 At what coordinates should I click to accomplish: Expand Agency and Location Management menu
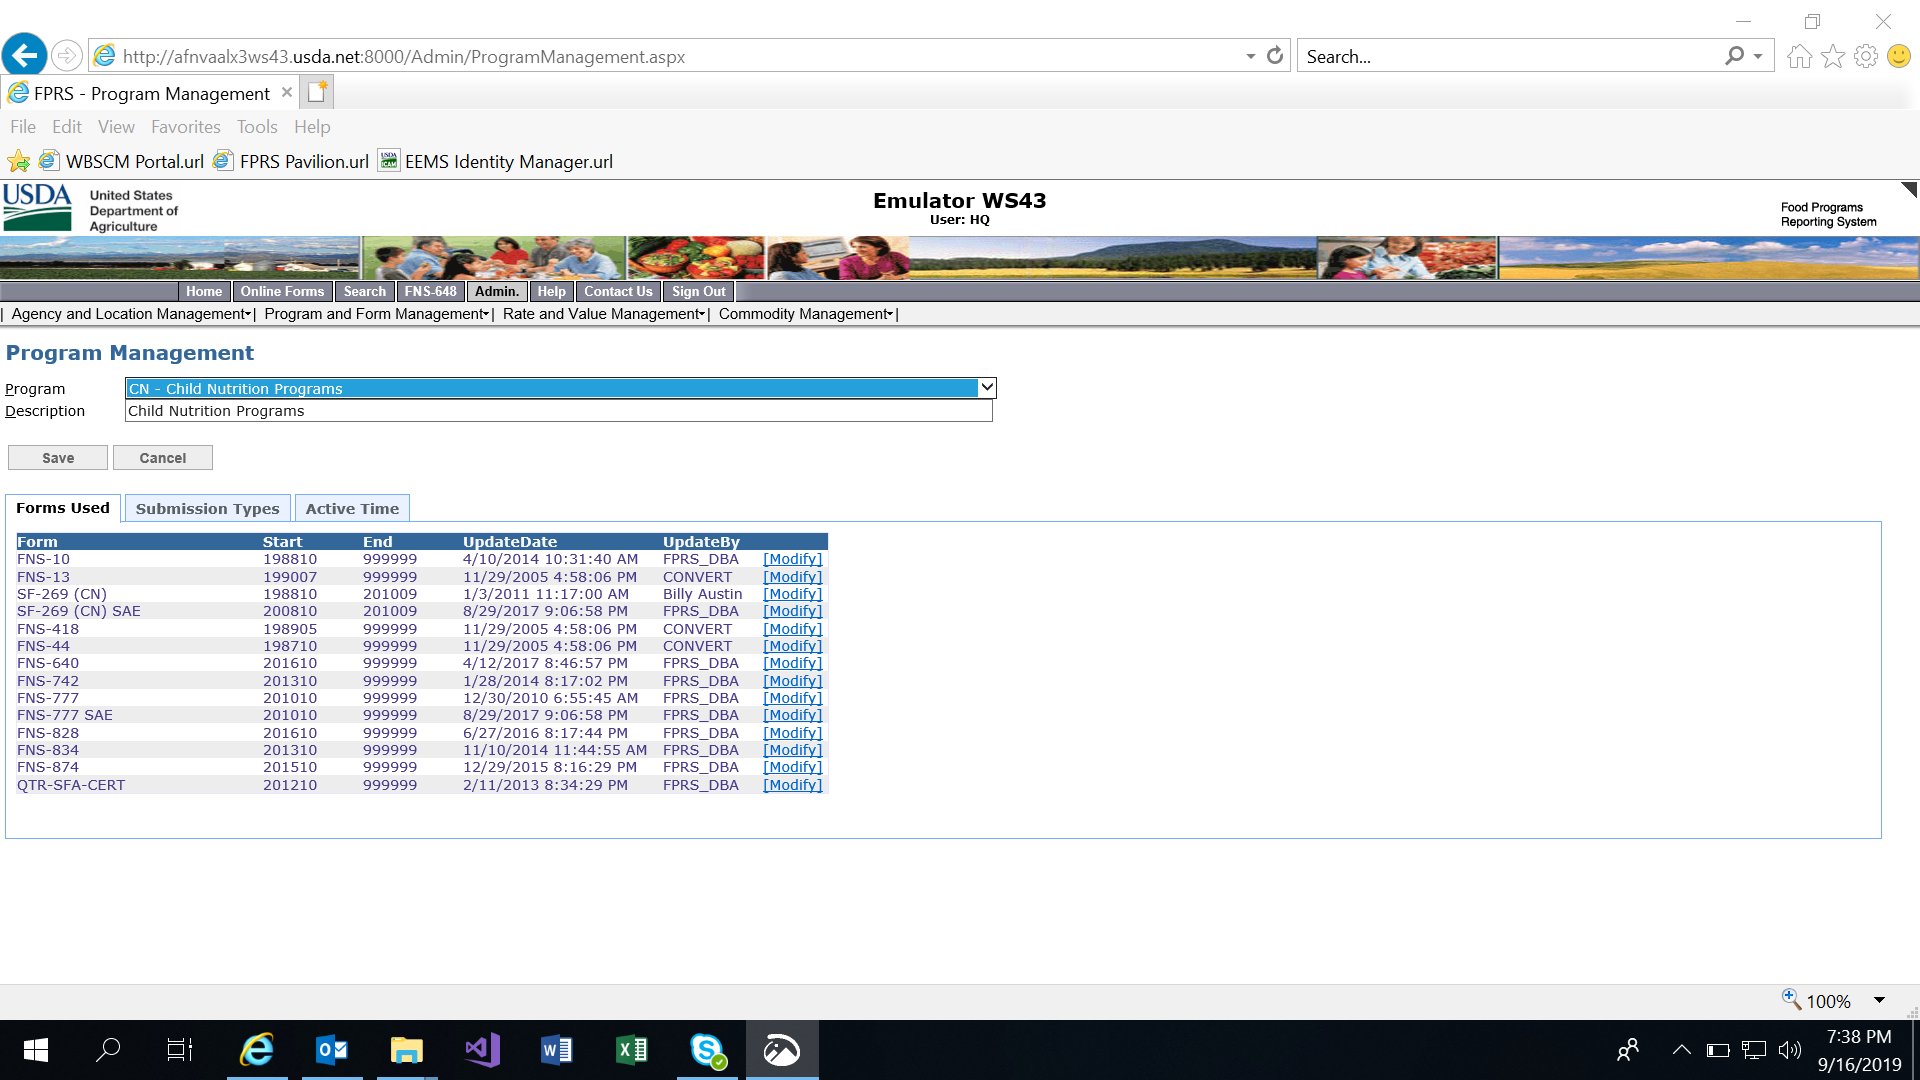tap(131, 314)
